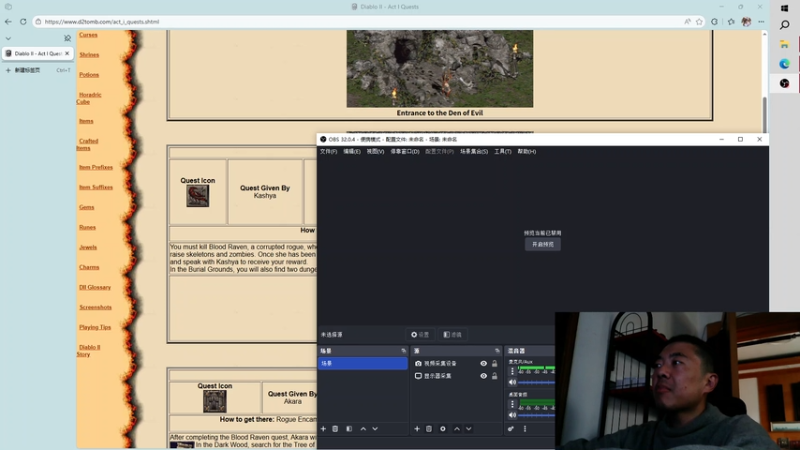The image size is (800, 450).
Task: Open the OBS File menu
Action: (328, 152)
